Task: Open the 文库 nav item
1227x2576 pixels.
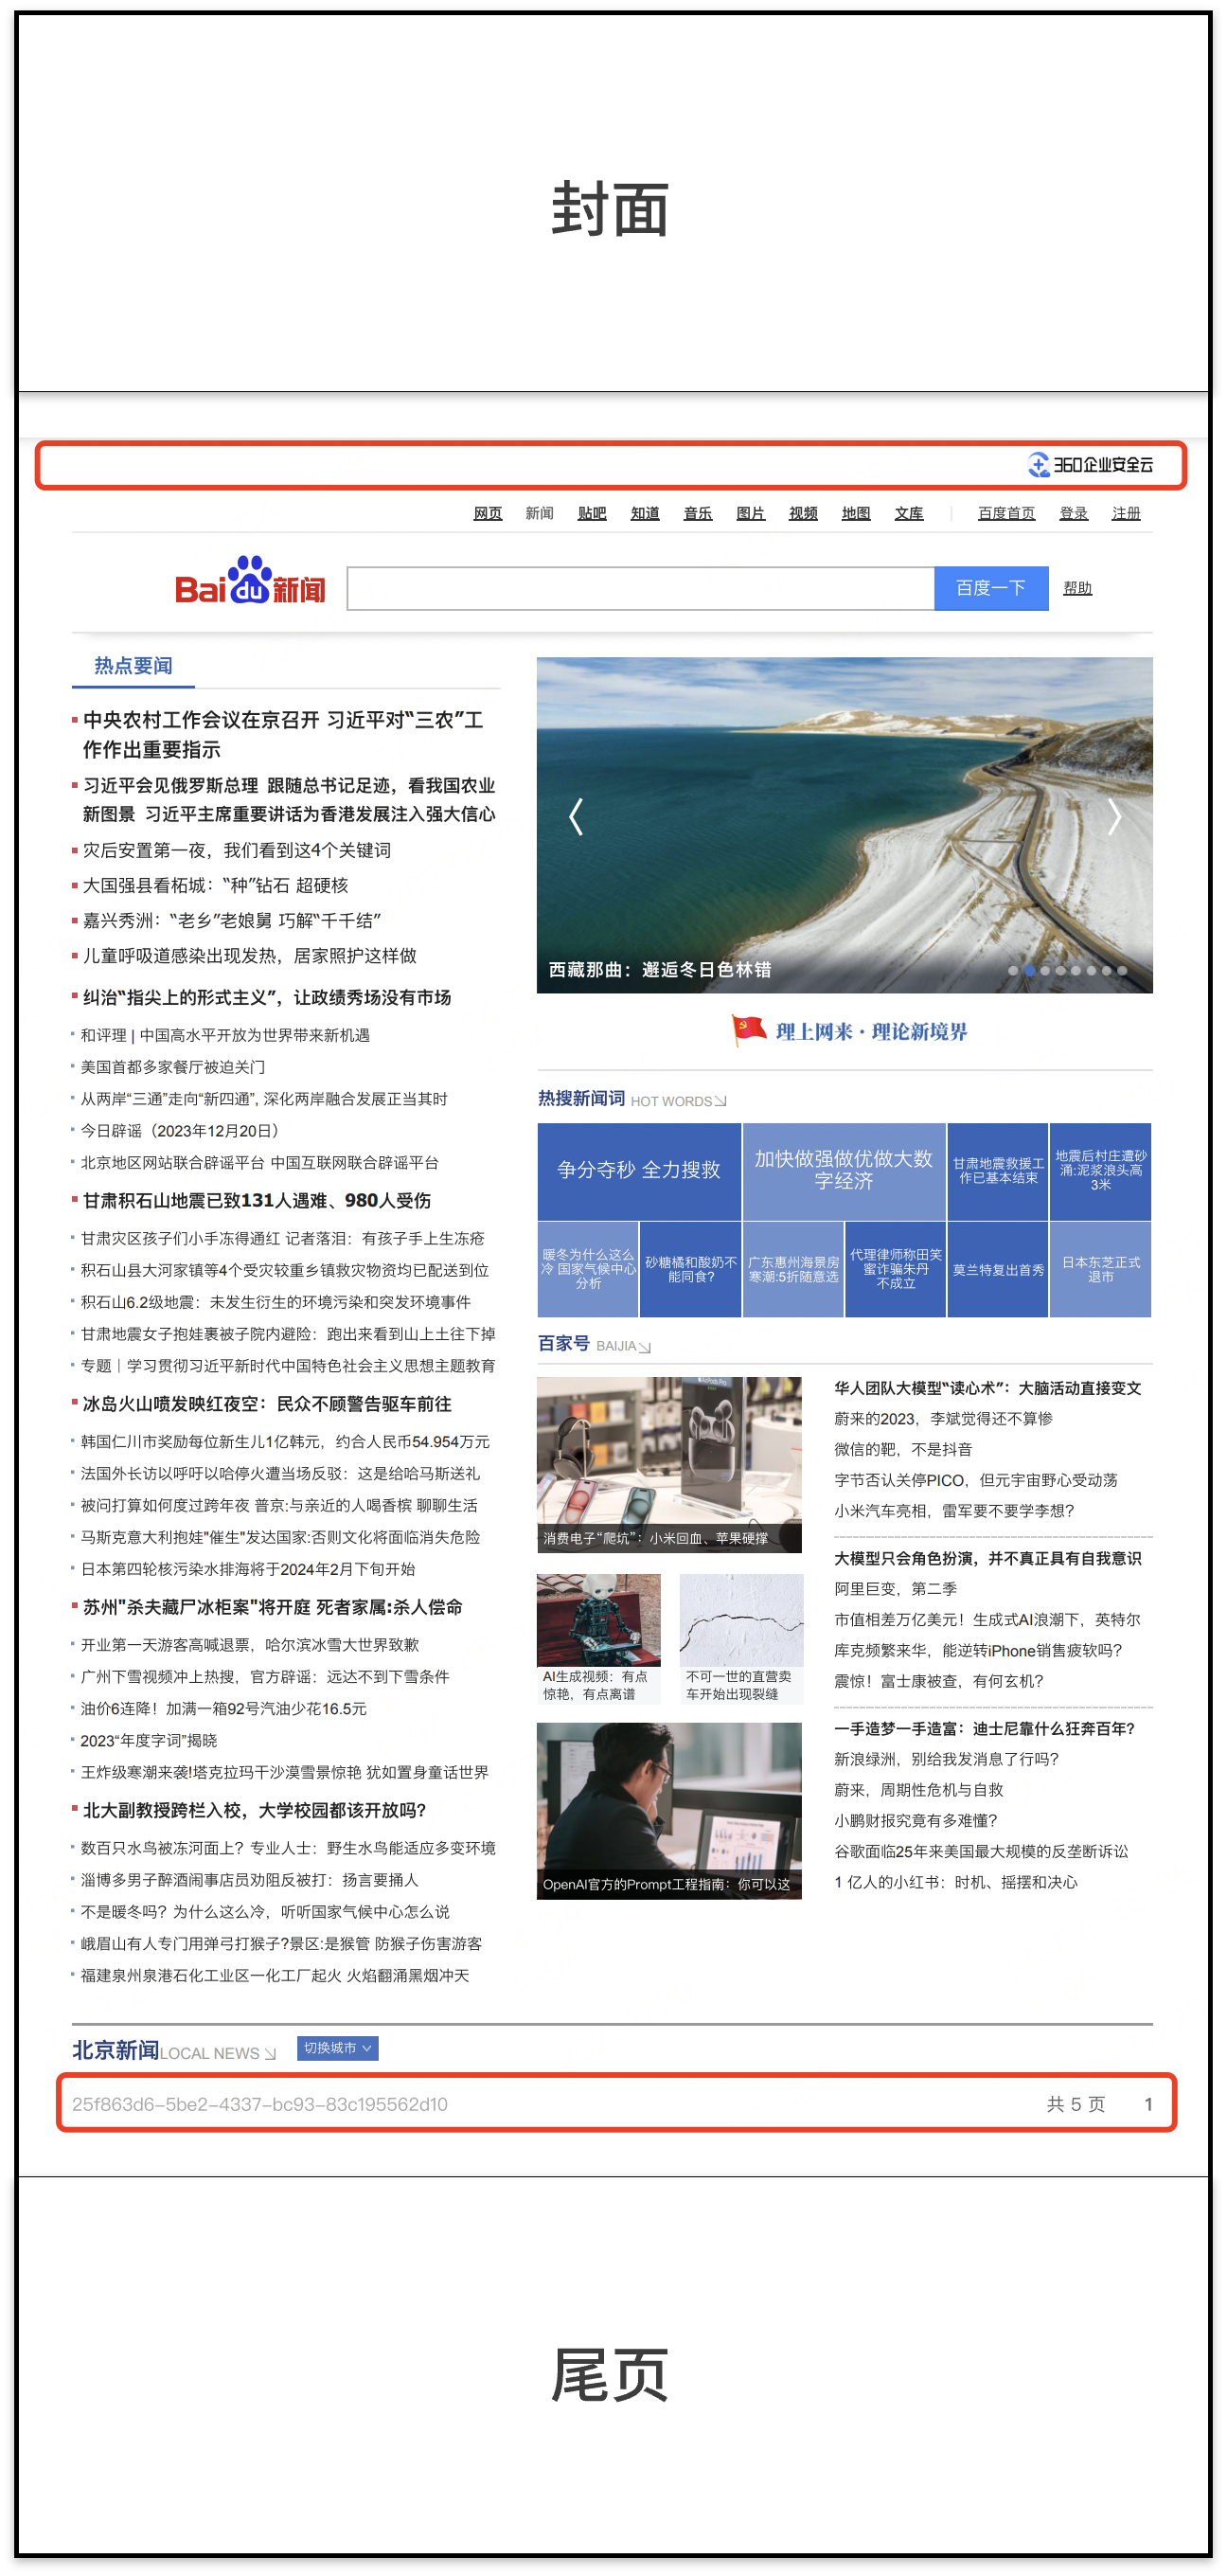Action: point(909,513)
